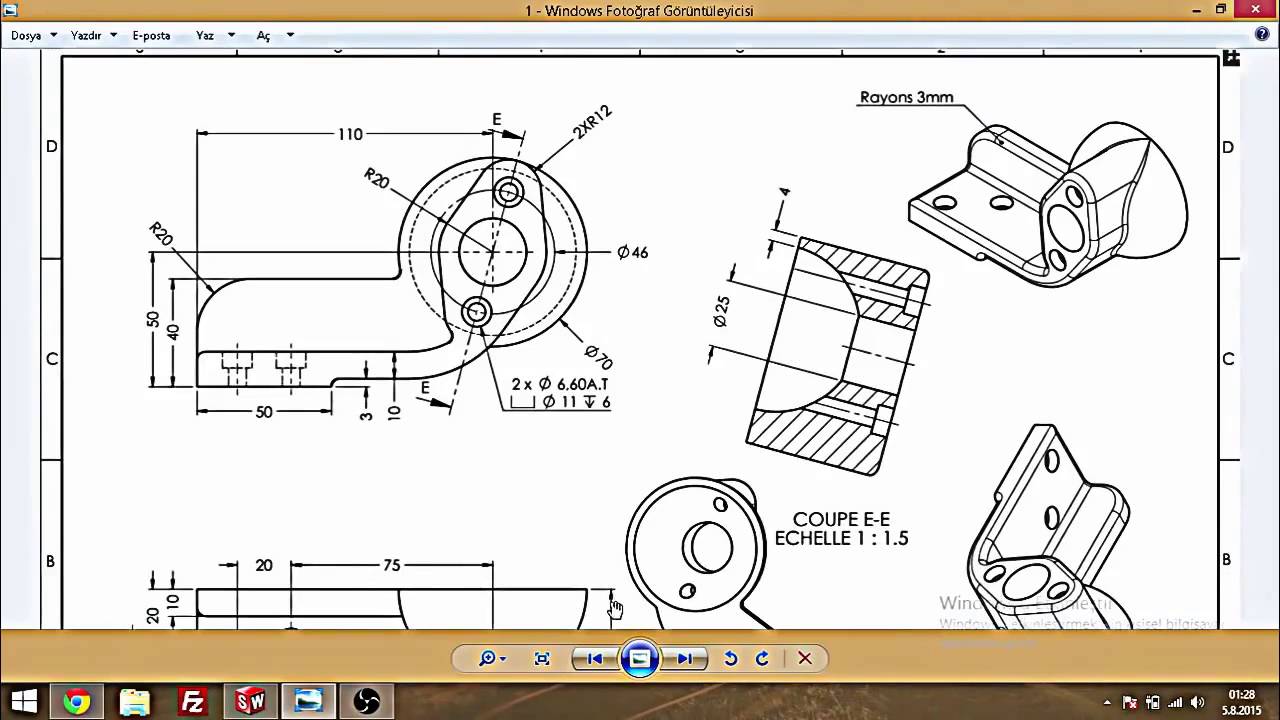
Task: Rotate the image counterclockwise
Action: tap(731, 658)
